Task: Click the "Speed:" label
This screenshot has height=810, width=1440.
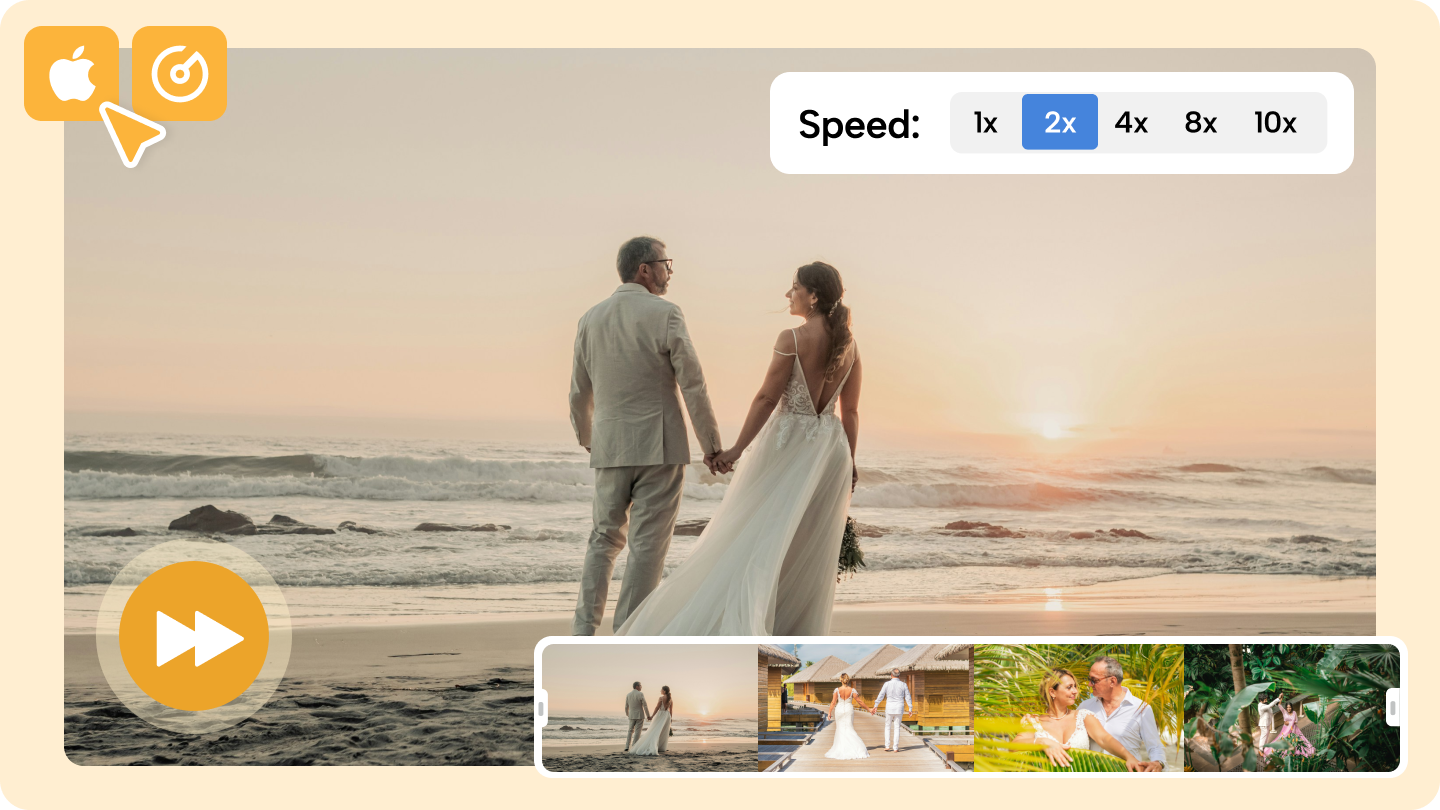Action: (859, 125)
